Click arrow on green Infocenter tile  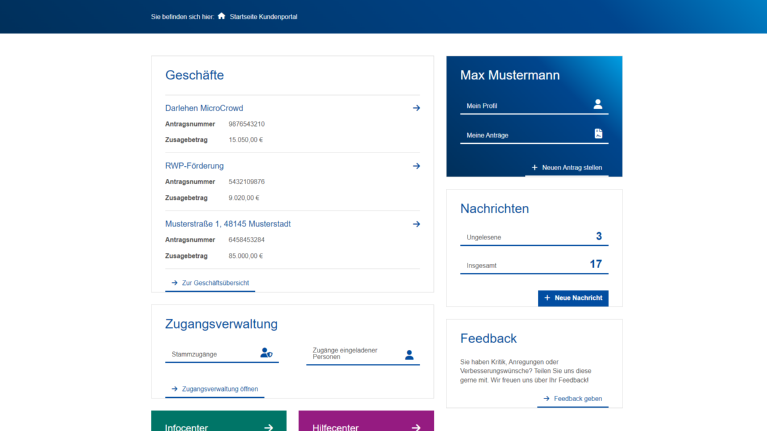pos(268,427)
